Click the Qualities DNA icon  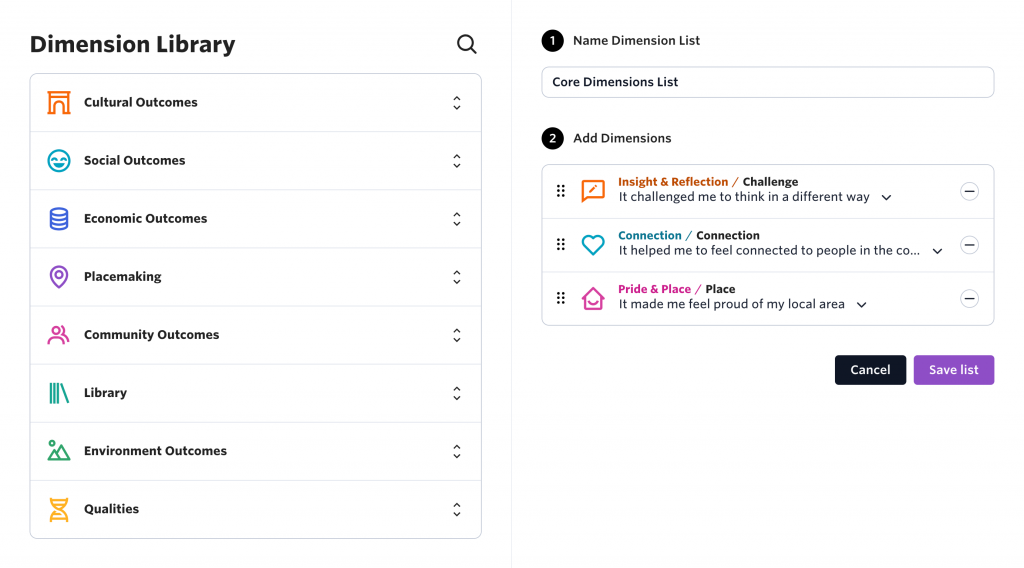[59, 509]
